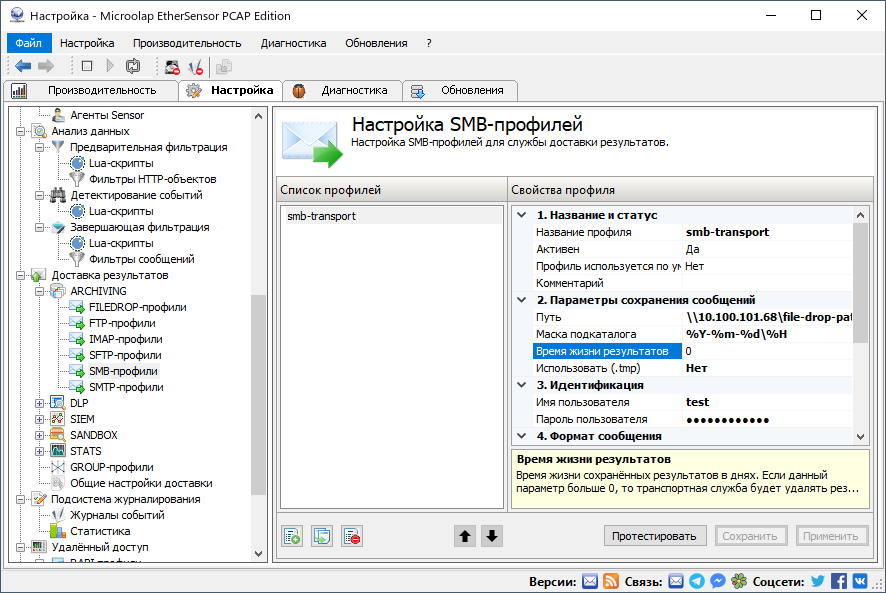
Task: Add a new SMB profile with the green plus icon
Action: coord(291,535)
